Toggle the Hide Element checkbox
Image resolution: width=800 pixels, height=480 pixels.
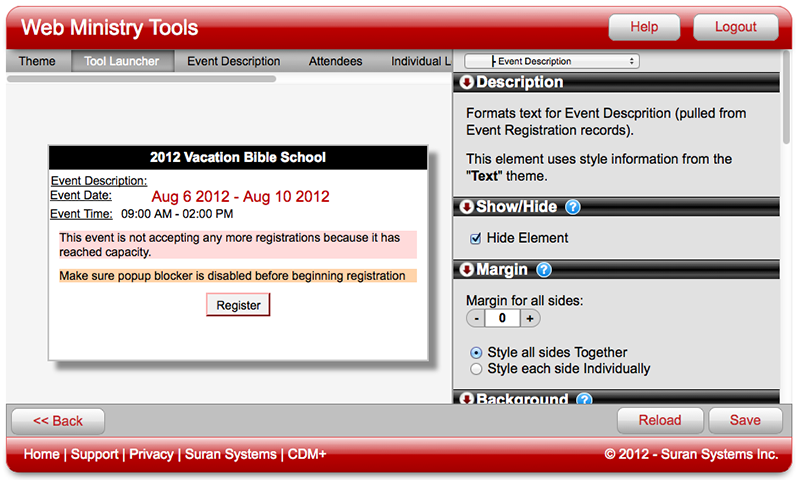coord(475,238)
